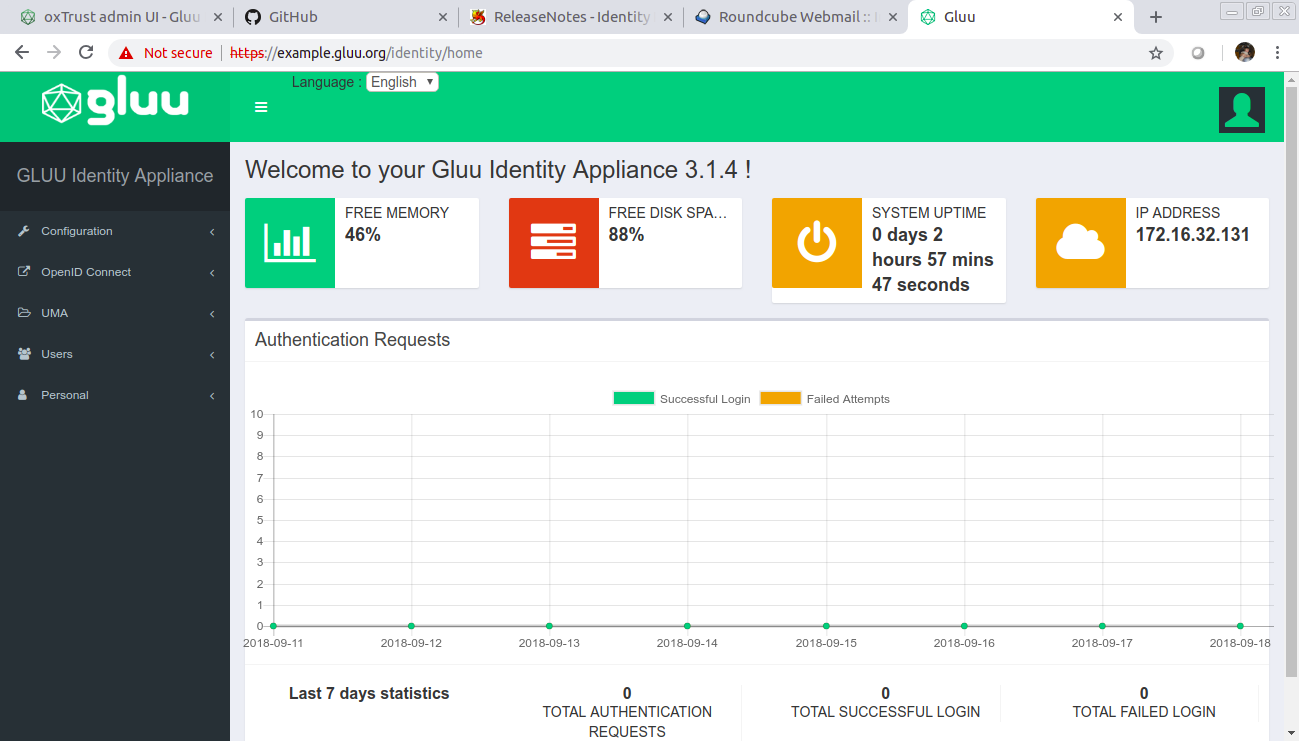
Task: Toggle the Failed Attempts legend series
Action: pyautogui.click(x=825, y=399)
